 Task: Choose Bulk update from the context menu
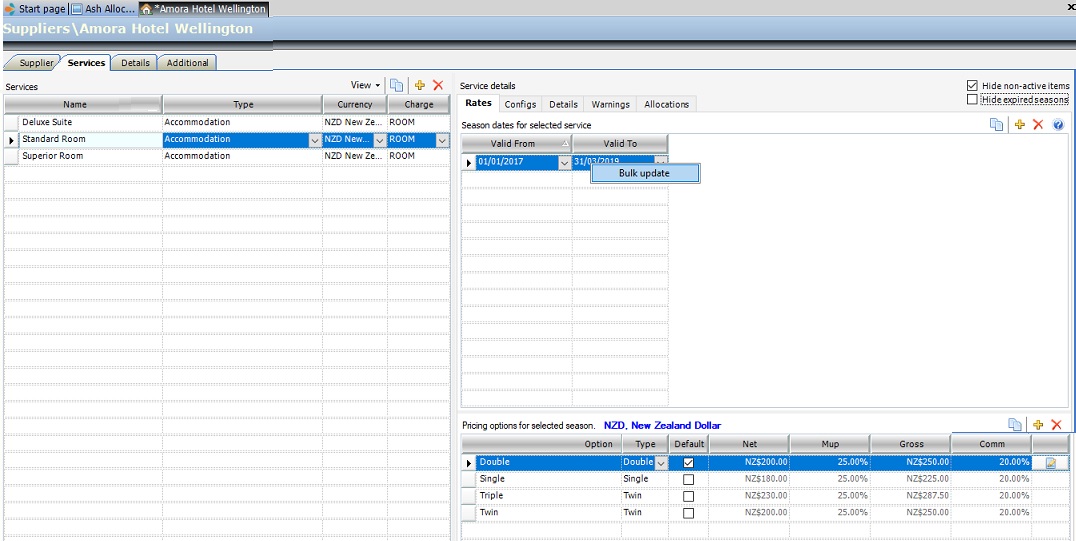pyautogui.click(x=645, y=173)
